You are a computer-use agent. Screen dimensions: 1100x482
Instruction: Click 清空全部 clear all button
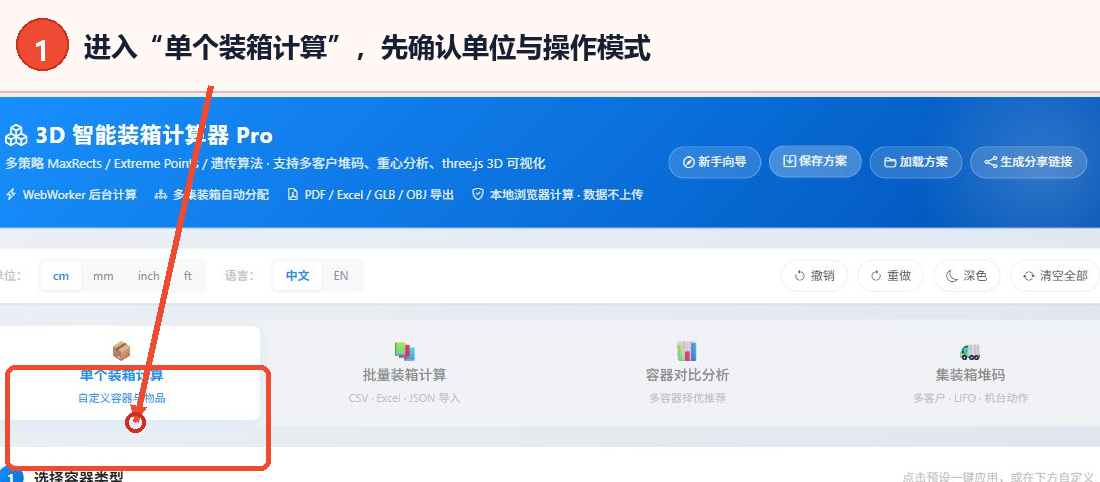click(1055, 276)
